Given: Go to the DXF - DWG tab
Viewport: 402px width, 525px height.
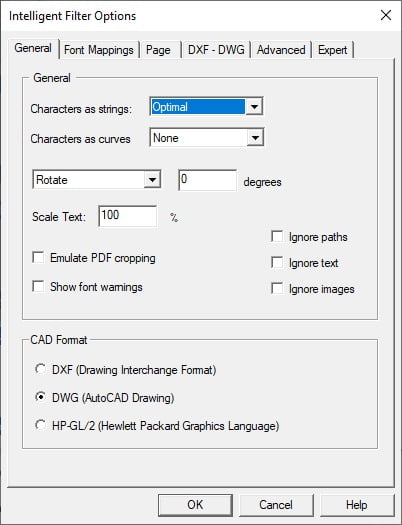Looking at the screenshot, I should coord(216,50).
